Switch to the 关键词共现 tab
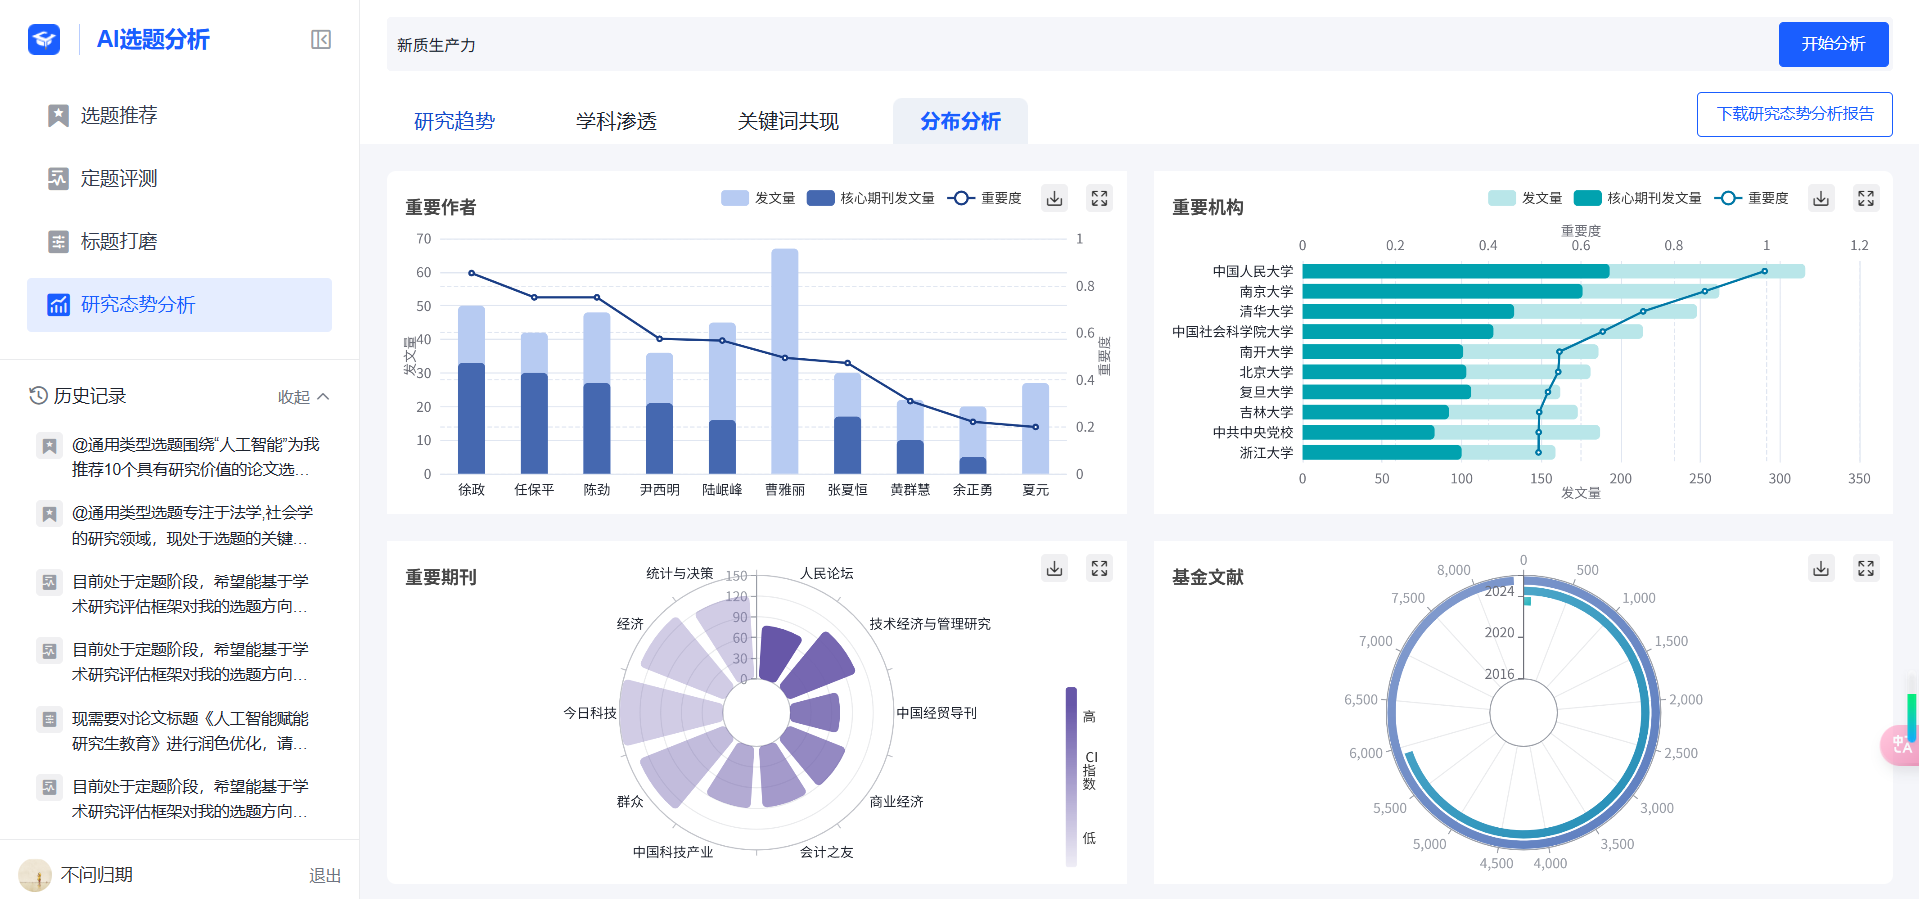The height and width of the screenshot is (899, 1919). coord(788,122)
